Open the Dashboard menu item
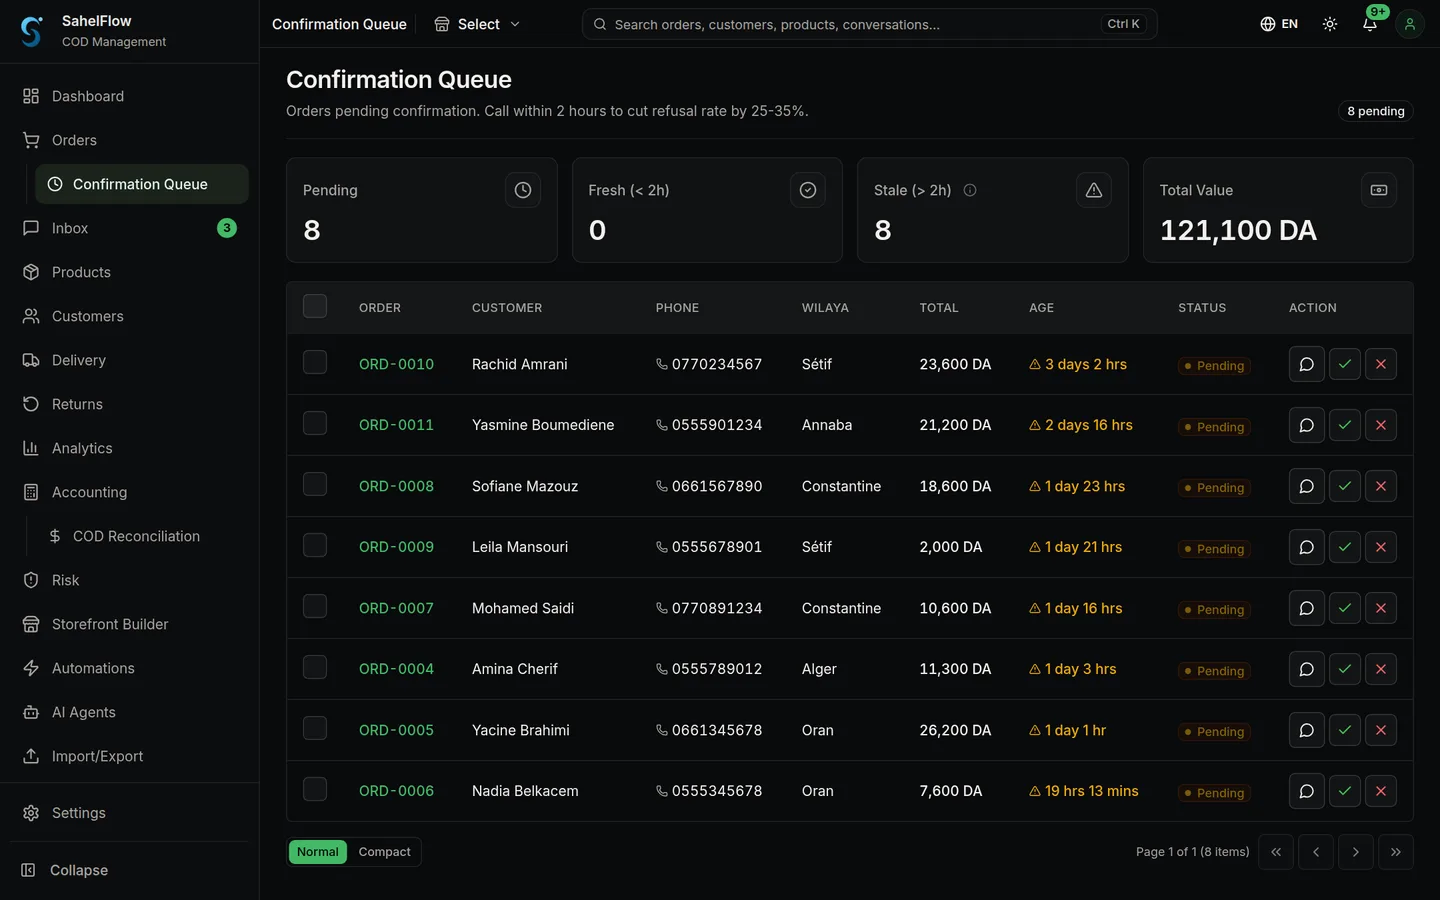Image resolution: width=1440 pixels, height=900 pixels. pyautogui.click(x=129, y=96)
